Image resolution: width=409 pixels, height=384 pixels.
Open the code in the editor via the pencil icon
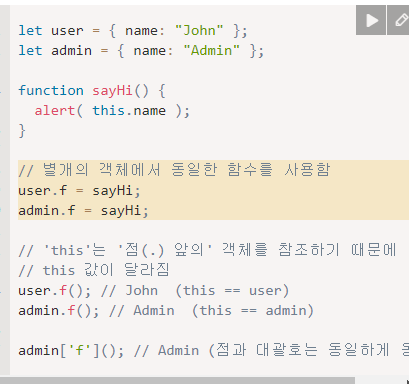[399, 20]
